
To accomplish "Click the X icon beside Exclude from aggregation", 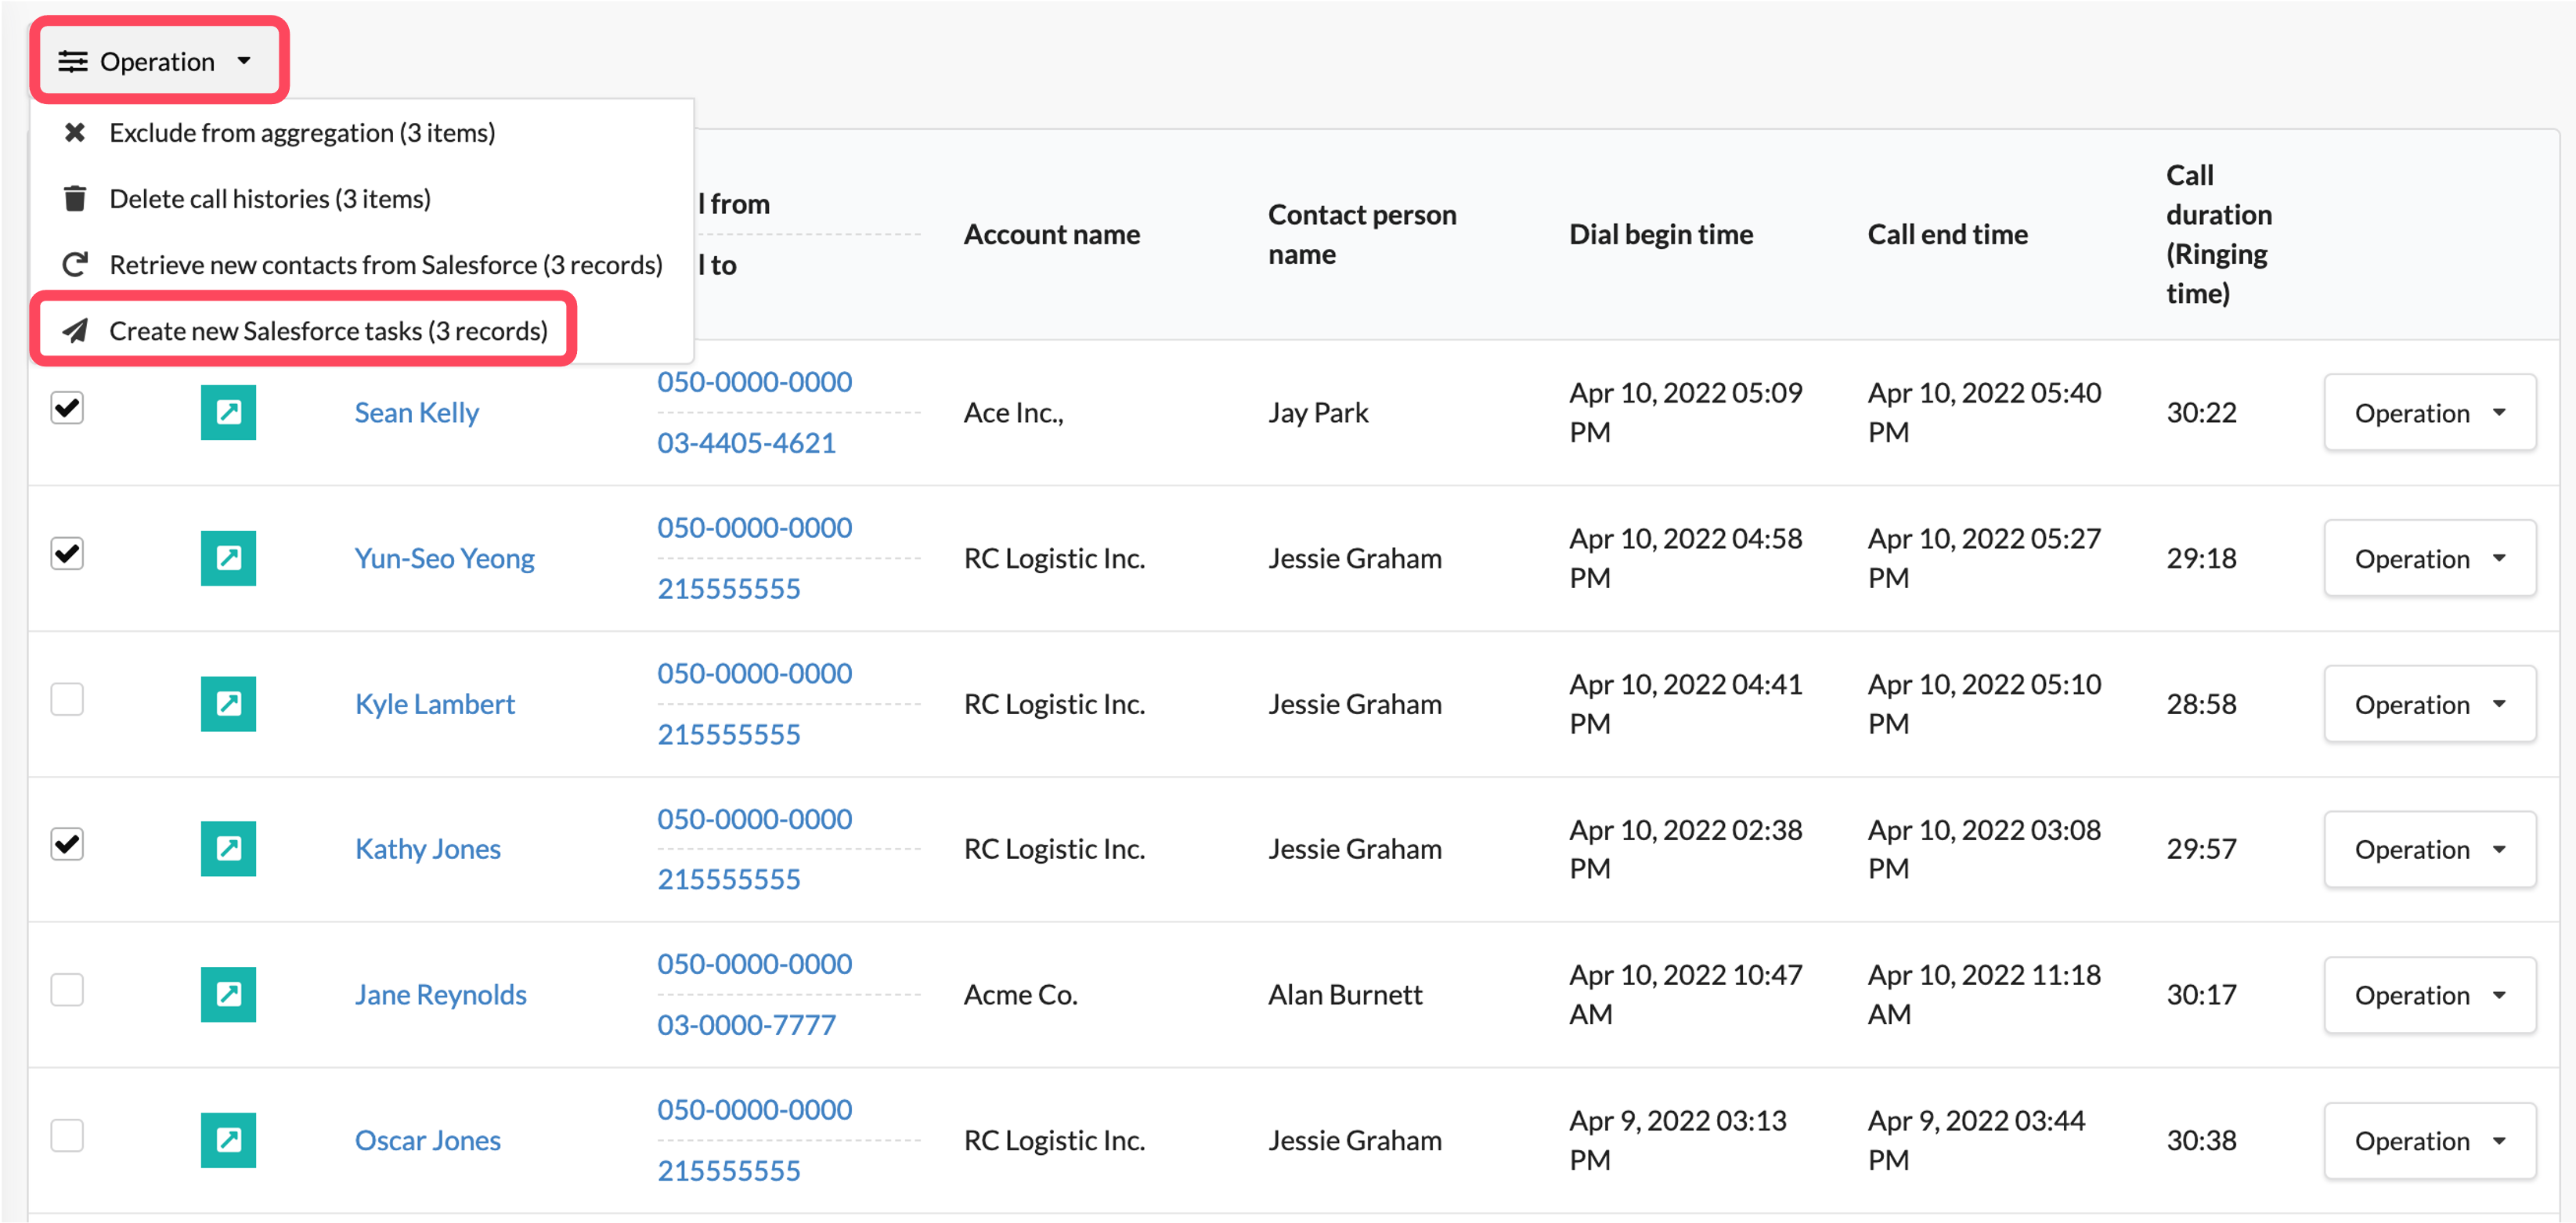I will pos(75,133).
